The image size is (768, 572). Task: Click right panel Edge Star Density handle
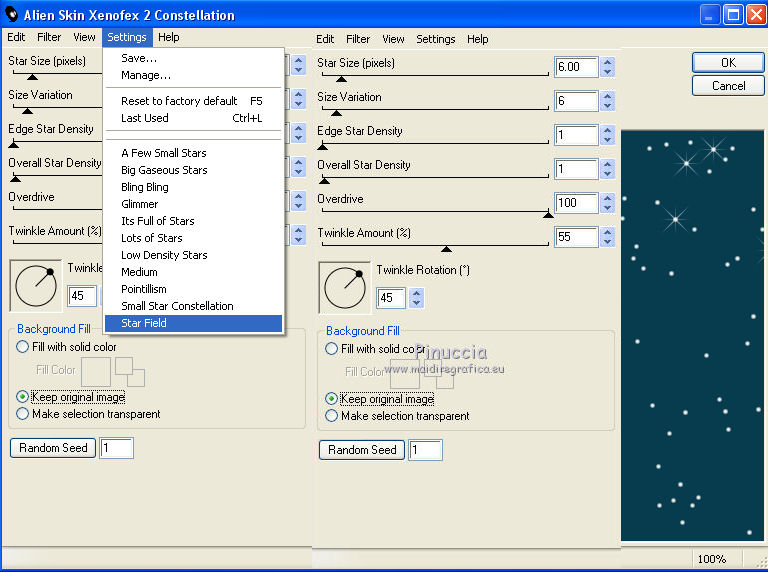click(322, 146)
